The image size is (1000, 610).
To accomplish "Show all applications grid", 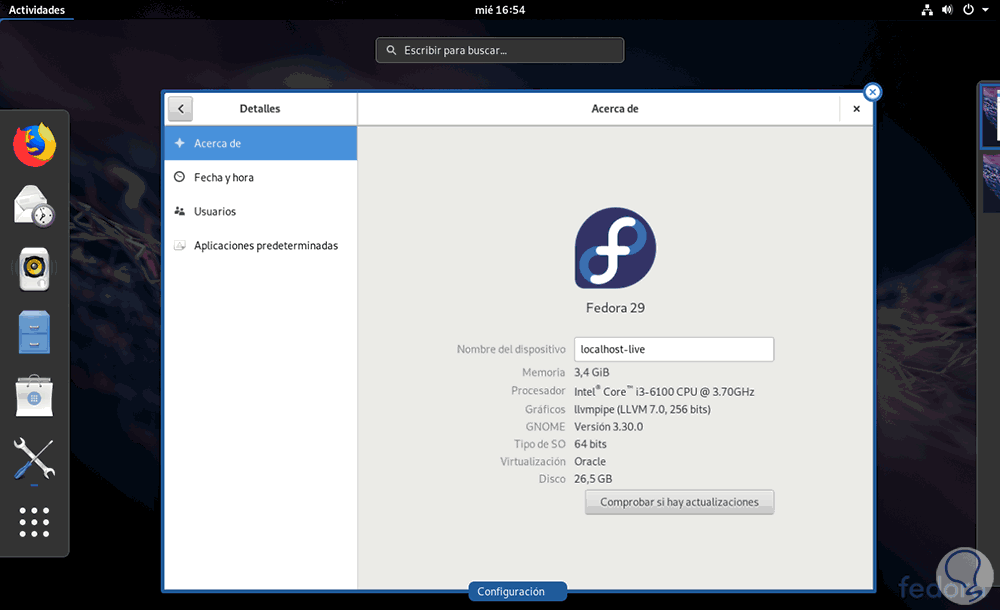I will tap(34, 522).
